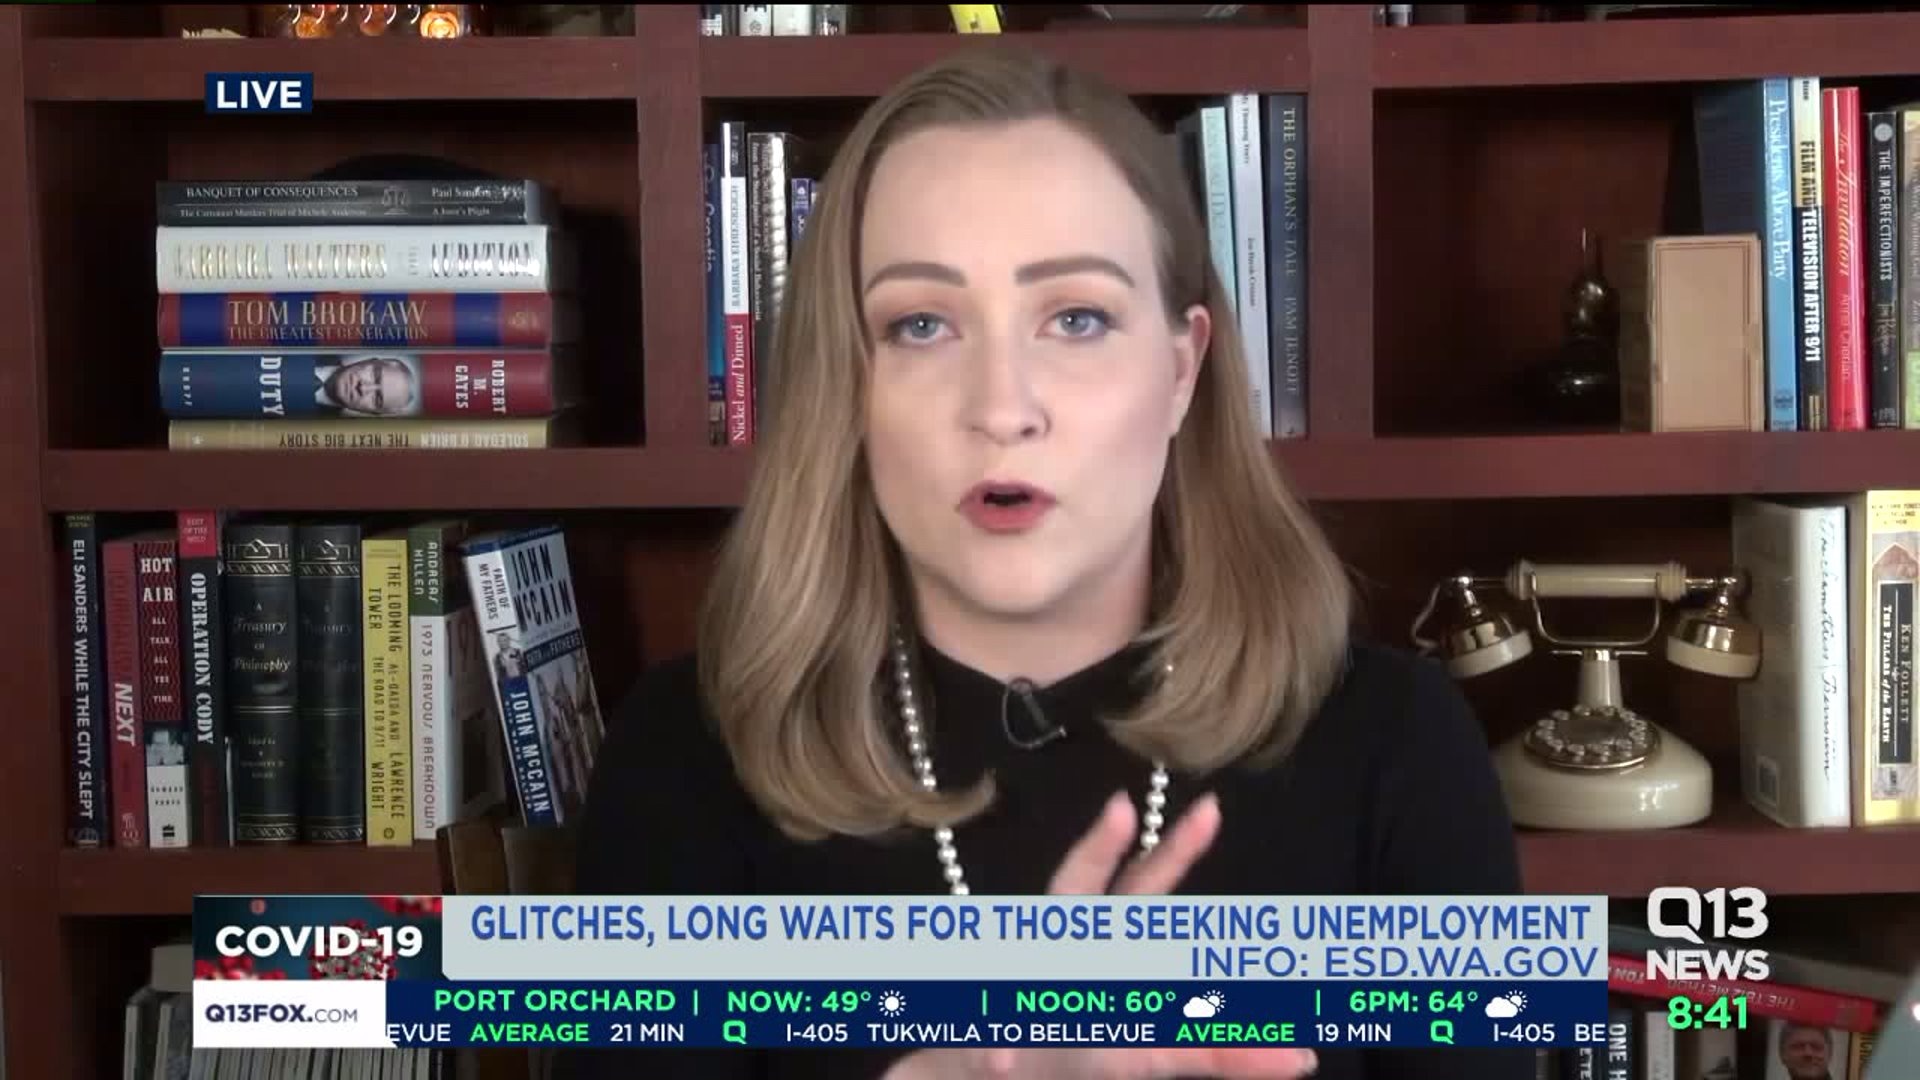Click the 8:41 clock display

[1707, 1013]
